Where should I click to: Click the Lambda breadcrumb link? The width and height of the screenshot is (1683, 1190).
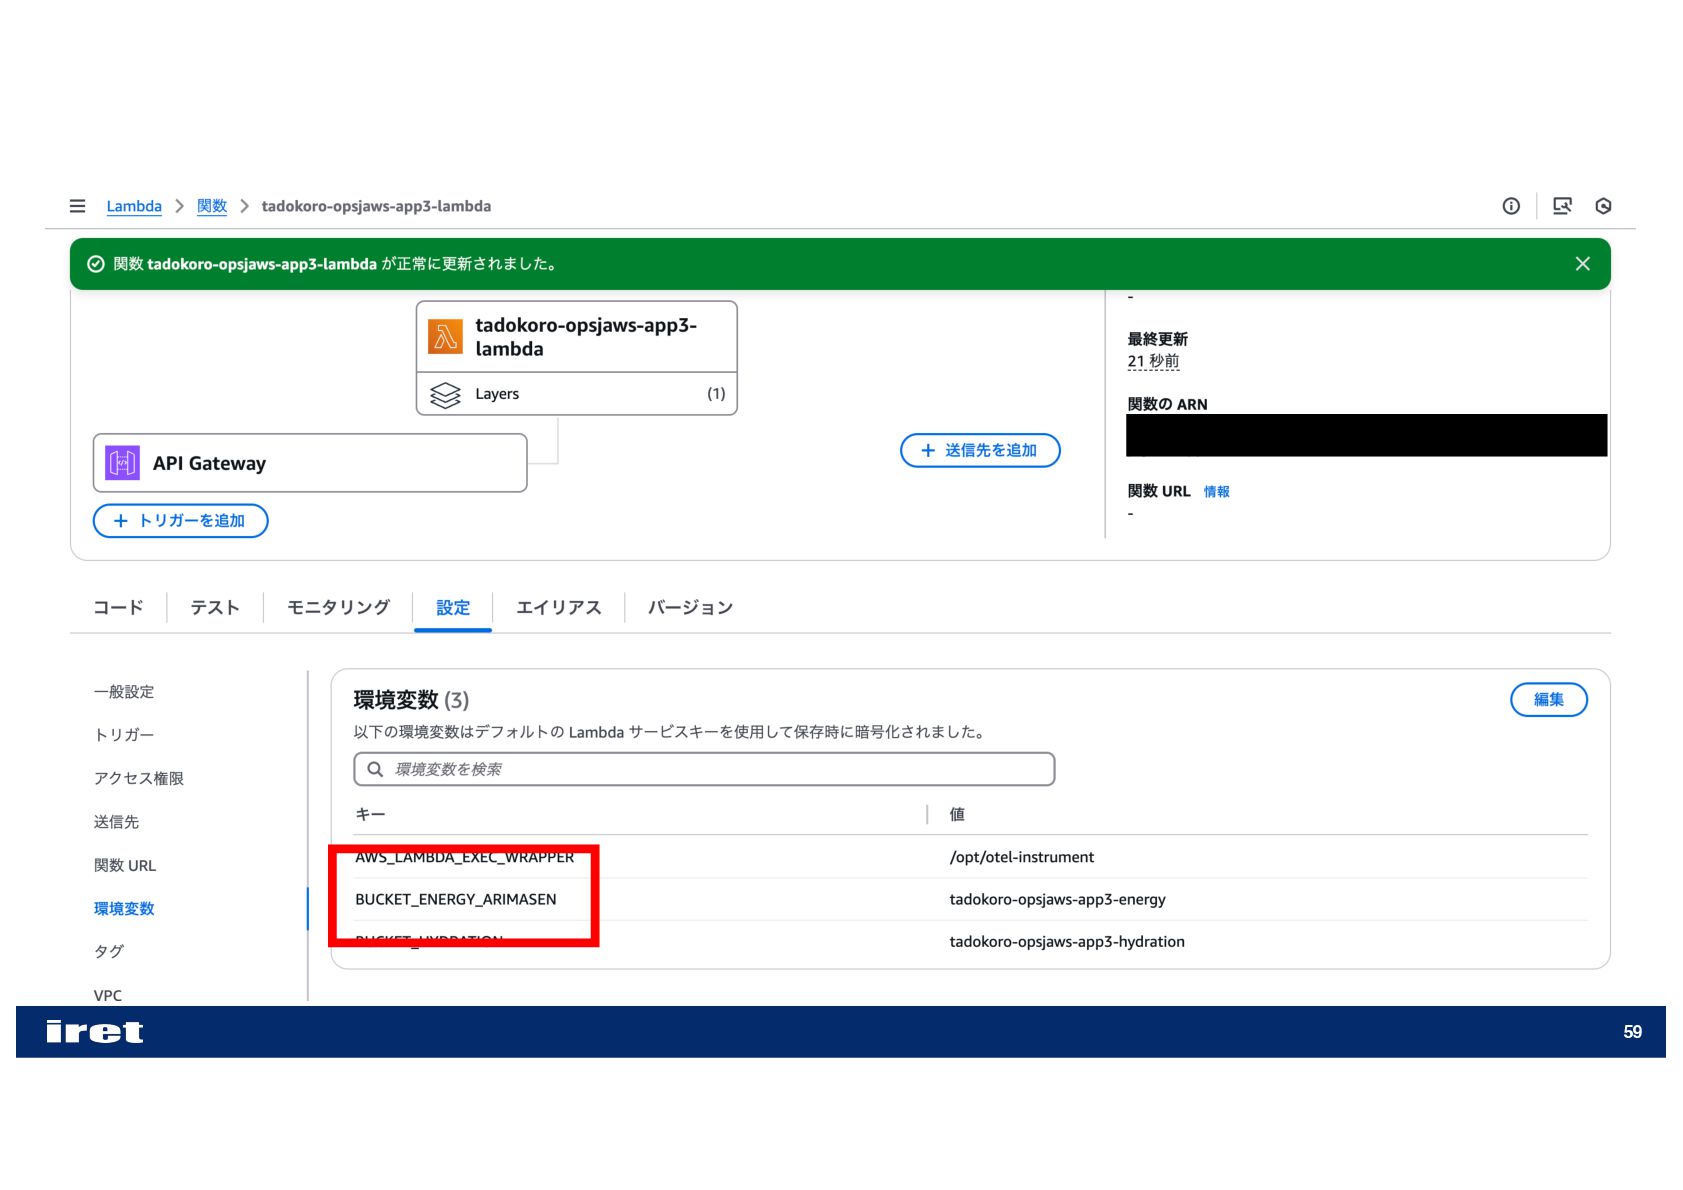[x=134, y=206]
